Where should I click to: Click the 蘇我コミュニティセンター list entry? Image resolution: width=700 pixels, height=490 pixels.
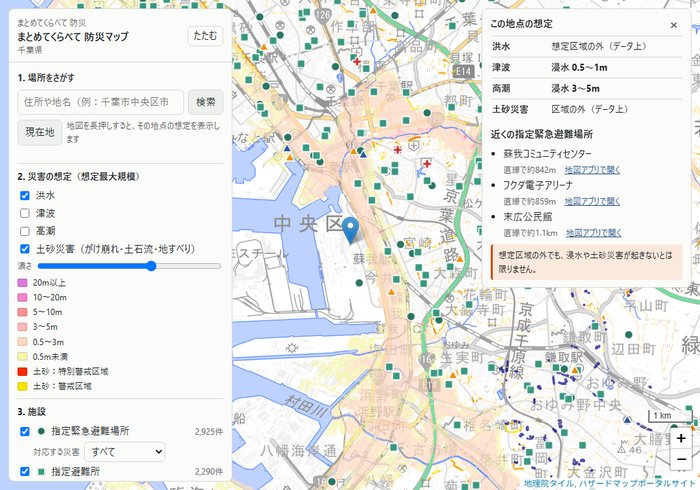point(547,154)
